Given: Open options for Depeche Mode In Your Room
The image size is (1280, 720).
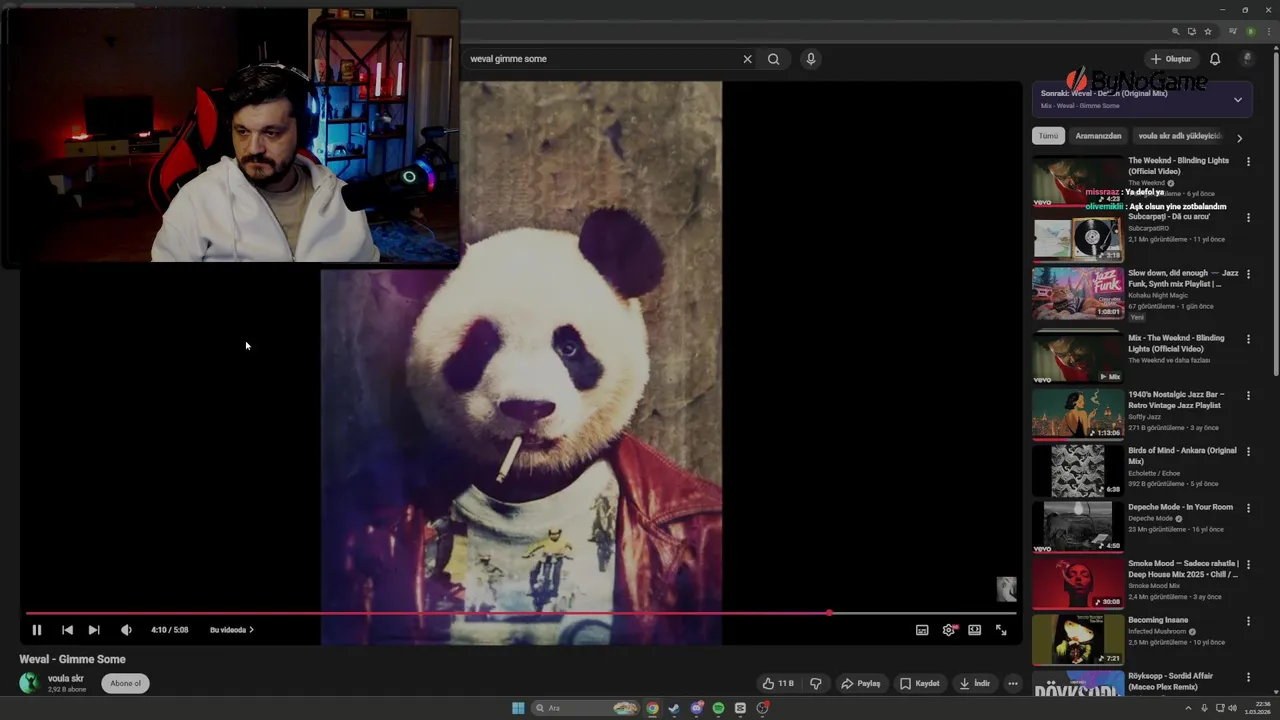Looking at the screenshot, I should pos(1248,508).
